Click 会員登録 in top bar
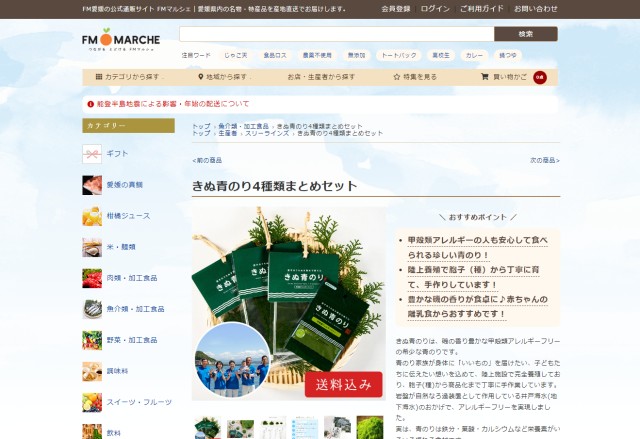Screen dimensions: 640x439 tap(396, 9)
